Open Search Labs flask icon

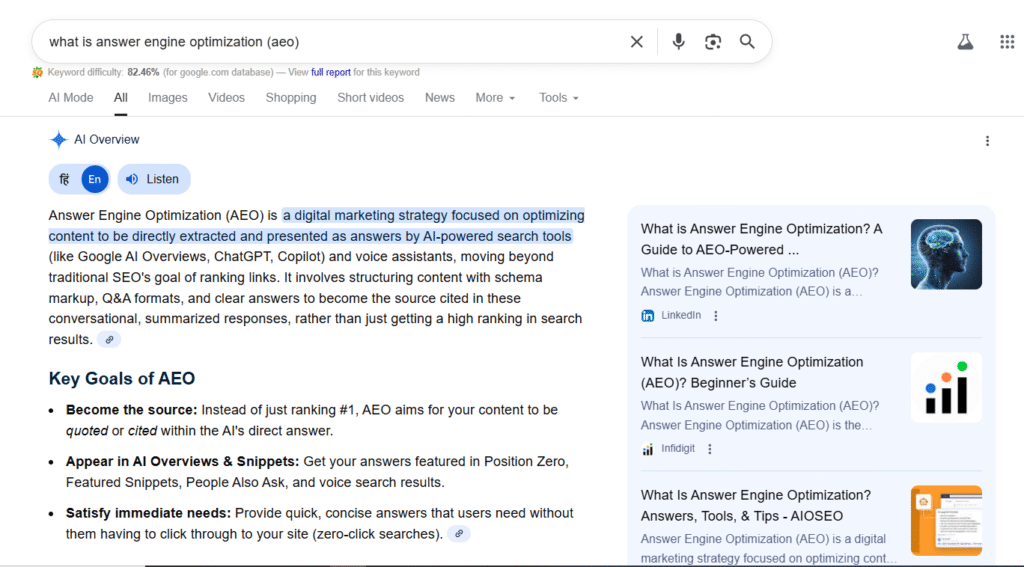(965, 42)
